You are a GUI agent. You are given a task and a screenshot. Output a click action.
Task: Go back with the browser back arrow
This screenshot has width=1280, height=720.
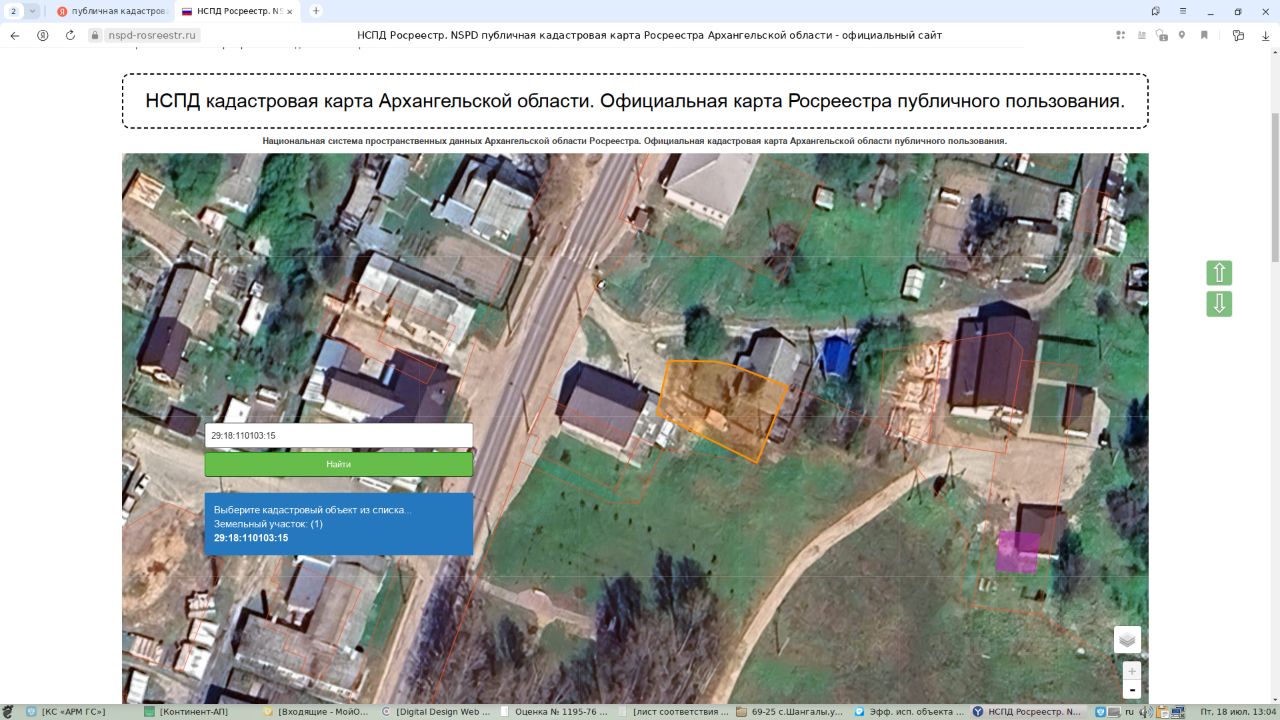tap(15, 35)
